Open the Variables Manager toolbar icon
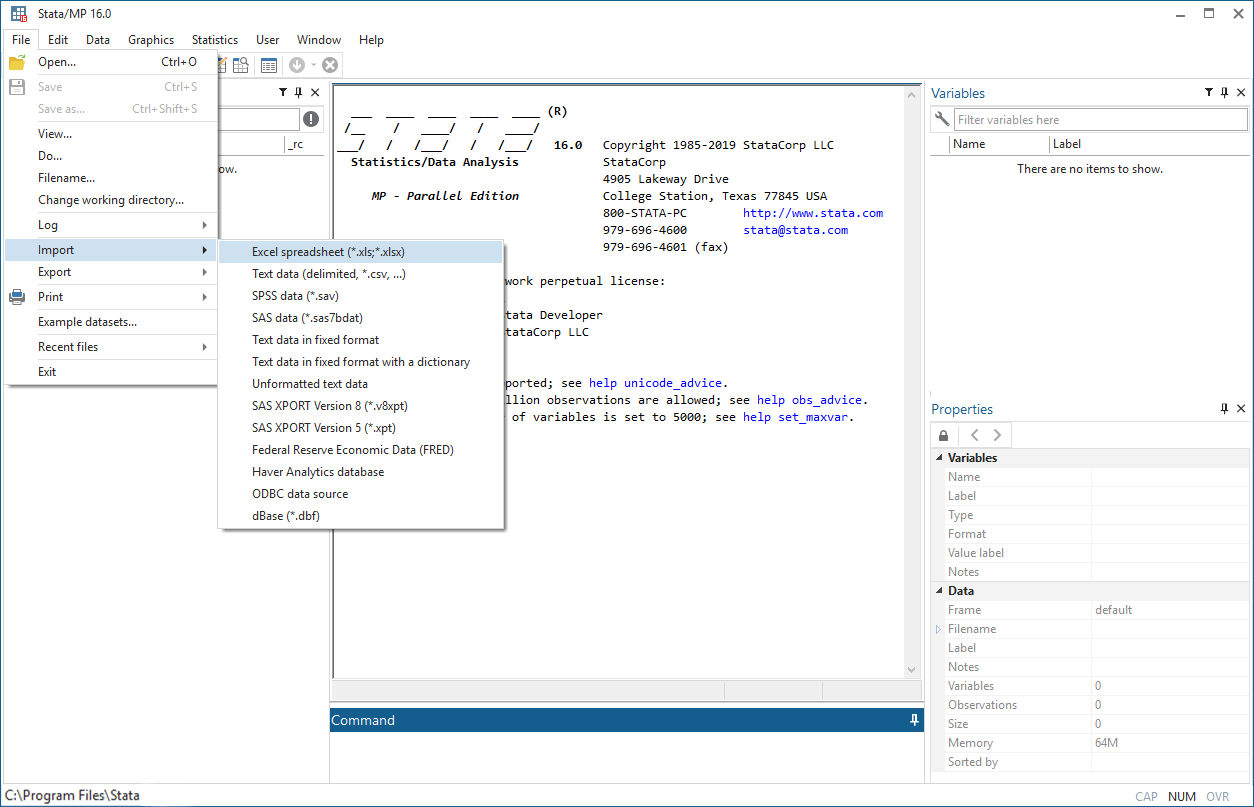The width and height of the screenshot is (1254, 807). [x=268, y=64]
